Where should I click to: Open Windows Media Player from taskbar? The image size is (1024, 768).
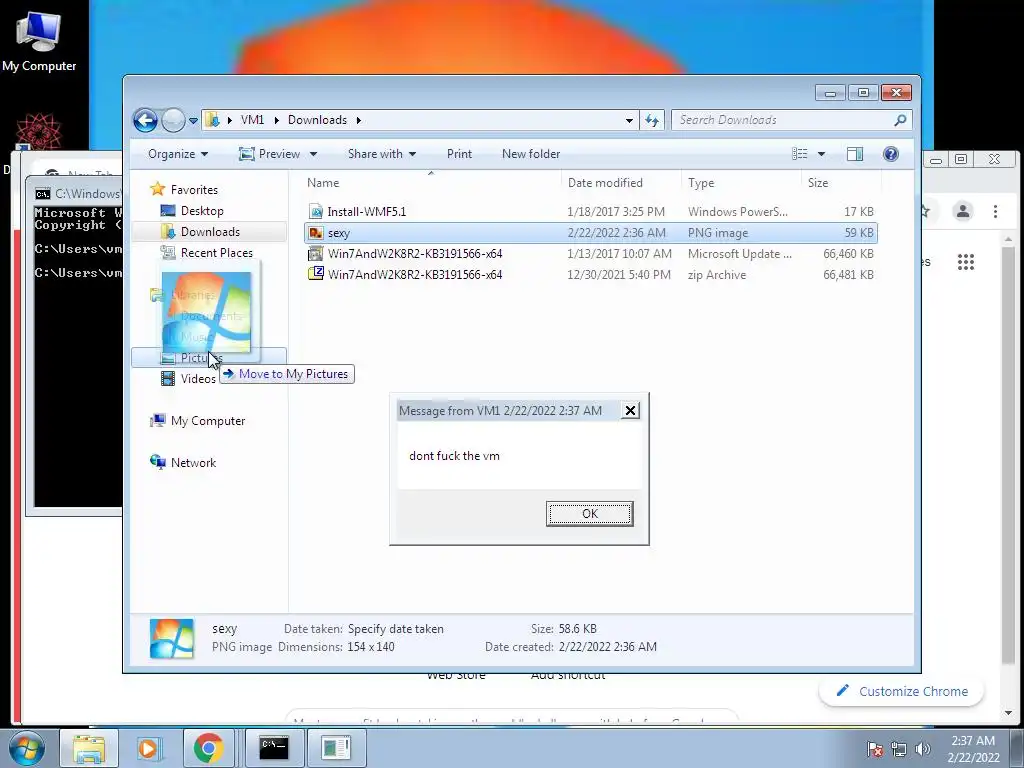(x=148, y=748)
